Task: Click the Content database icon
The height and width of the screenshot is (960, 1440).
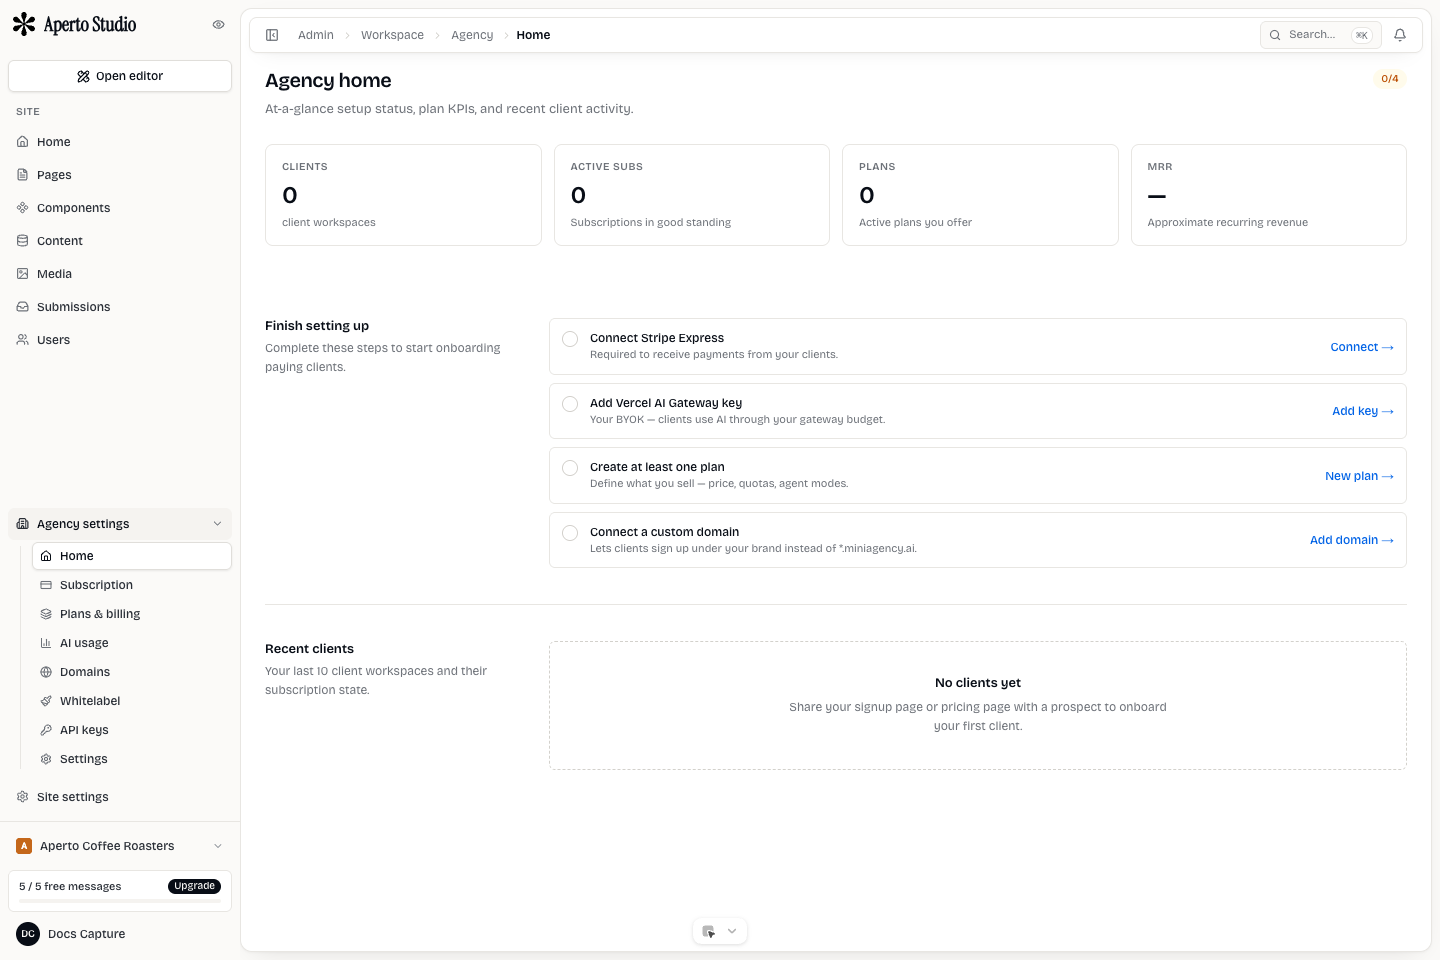Action: click(23, 241)
